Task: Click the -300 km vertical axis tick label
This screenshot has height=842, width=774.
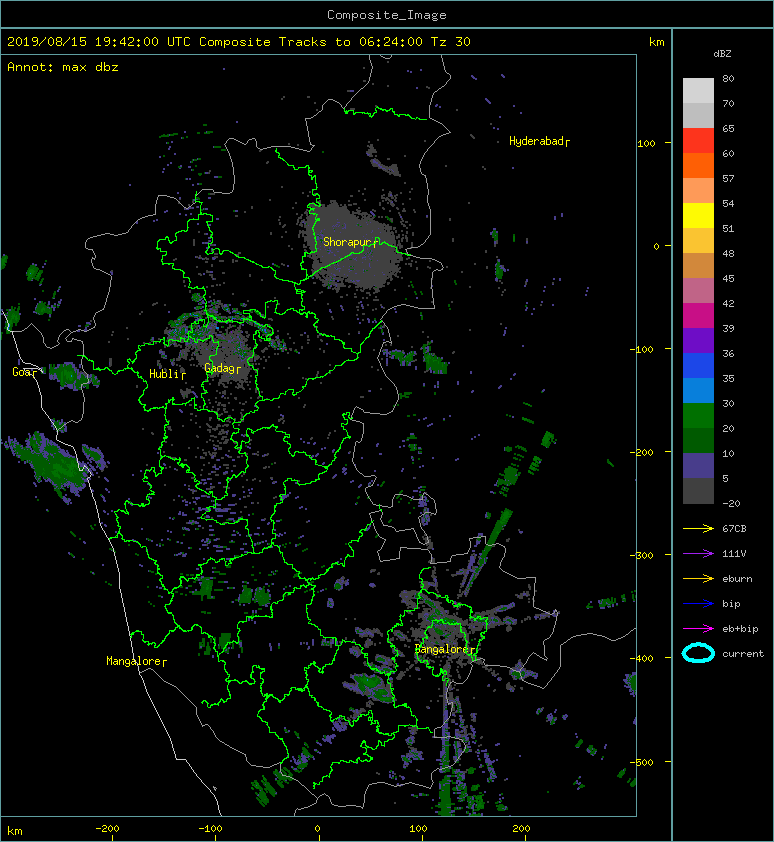Action: pos(641,555)
